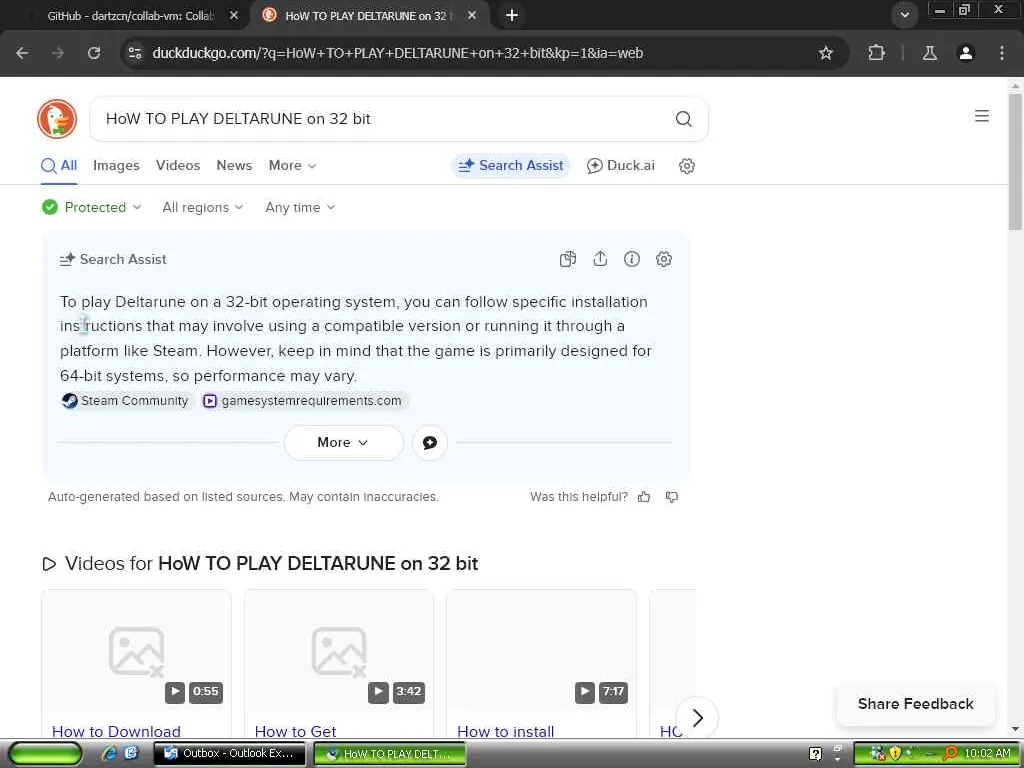Open the How to Download video link

point(116,731)
